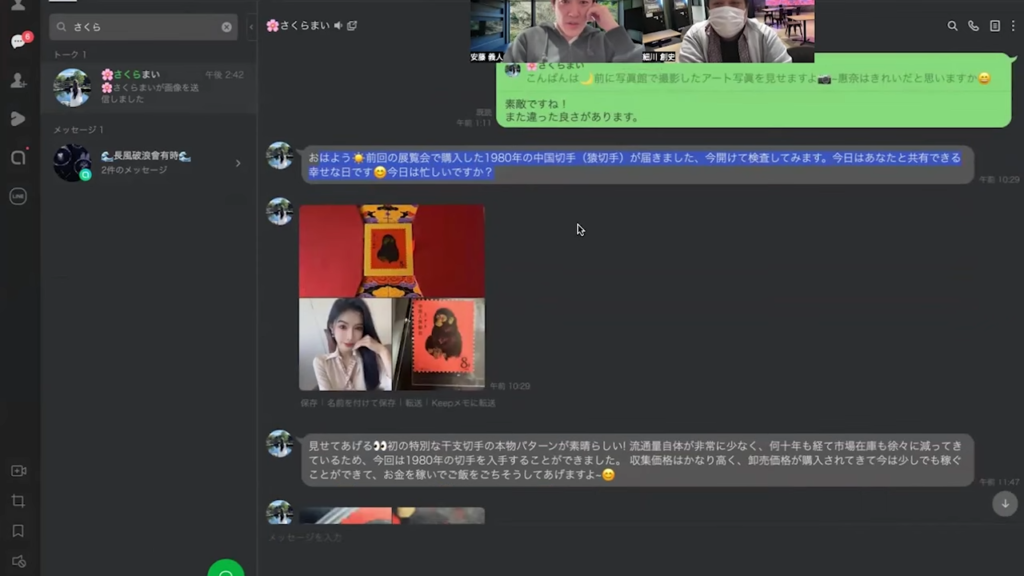Start a voice call with phone icon
Image resolution: width=1024 pixels, height=576 pixels.
pyautogui.click(x=973, y=26)
